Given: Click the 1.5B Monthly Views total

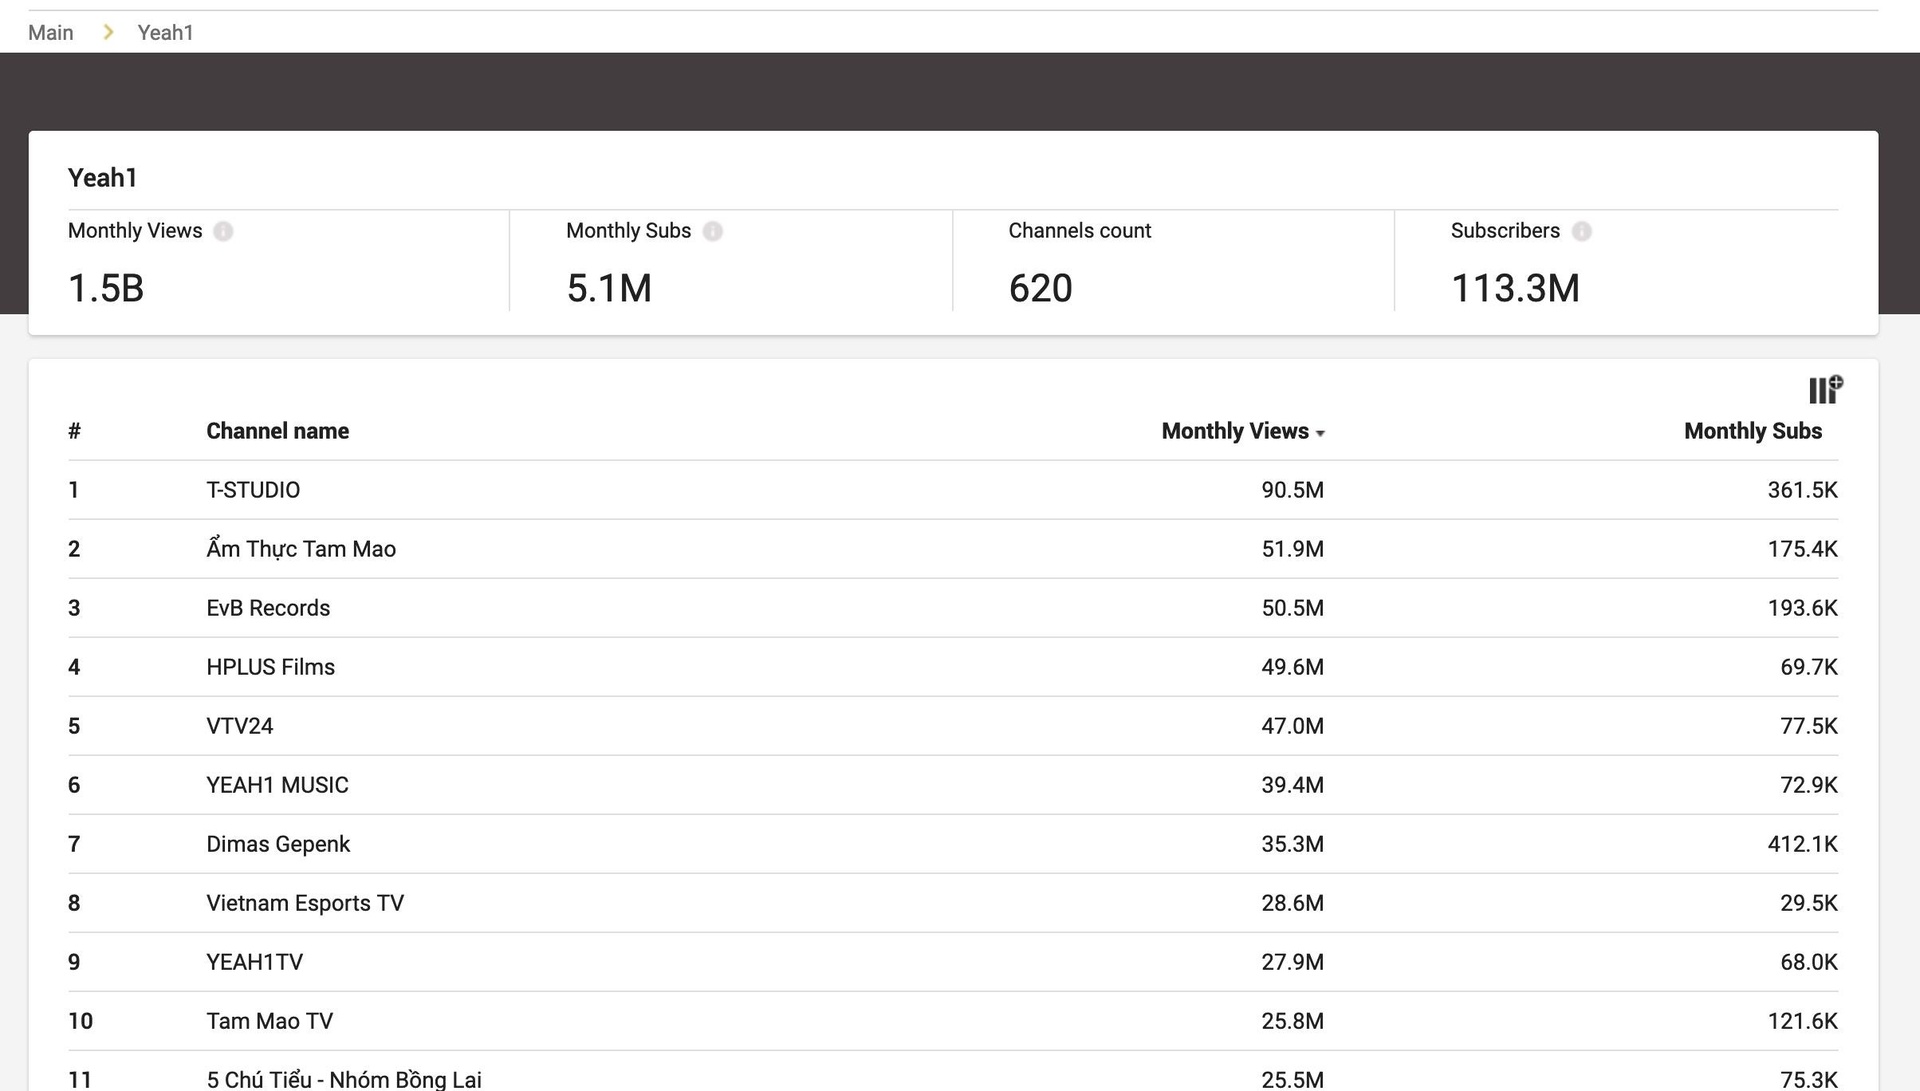Looking at the screenshot, I should tap(106, 288).
